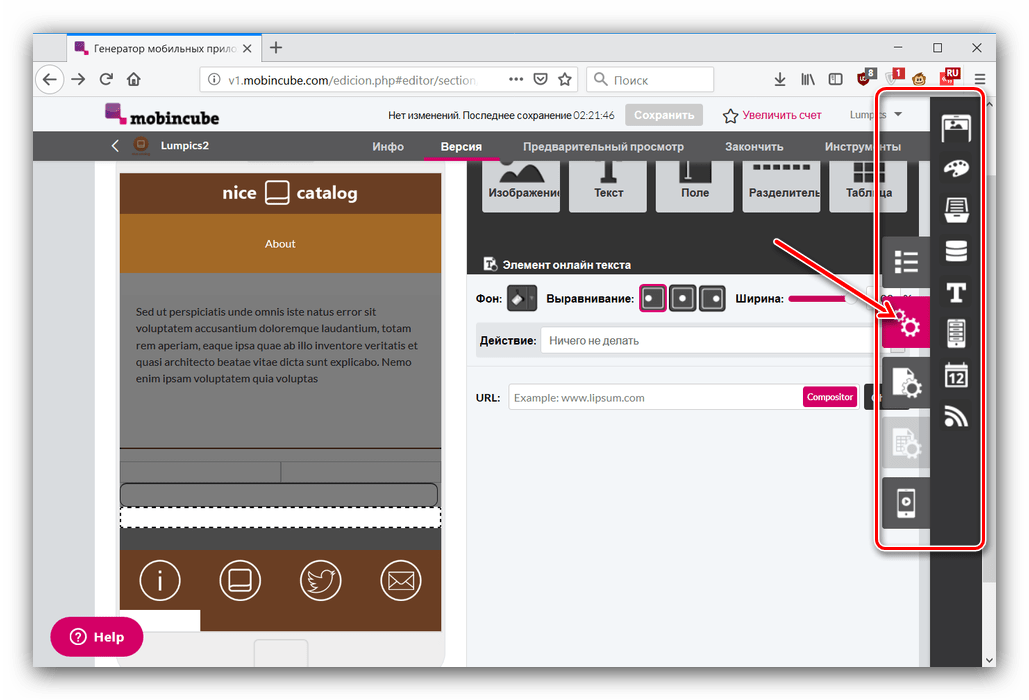Select About header in app preview

[280, 243]
